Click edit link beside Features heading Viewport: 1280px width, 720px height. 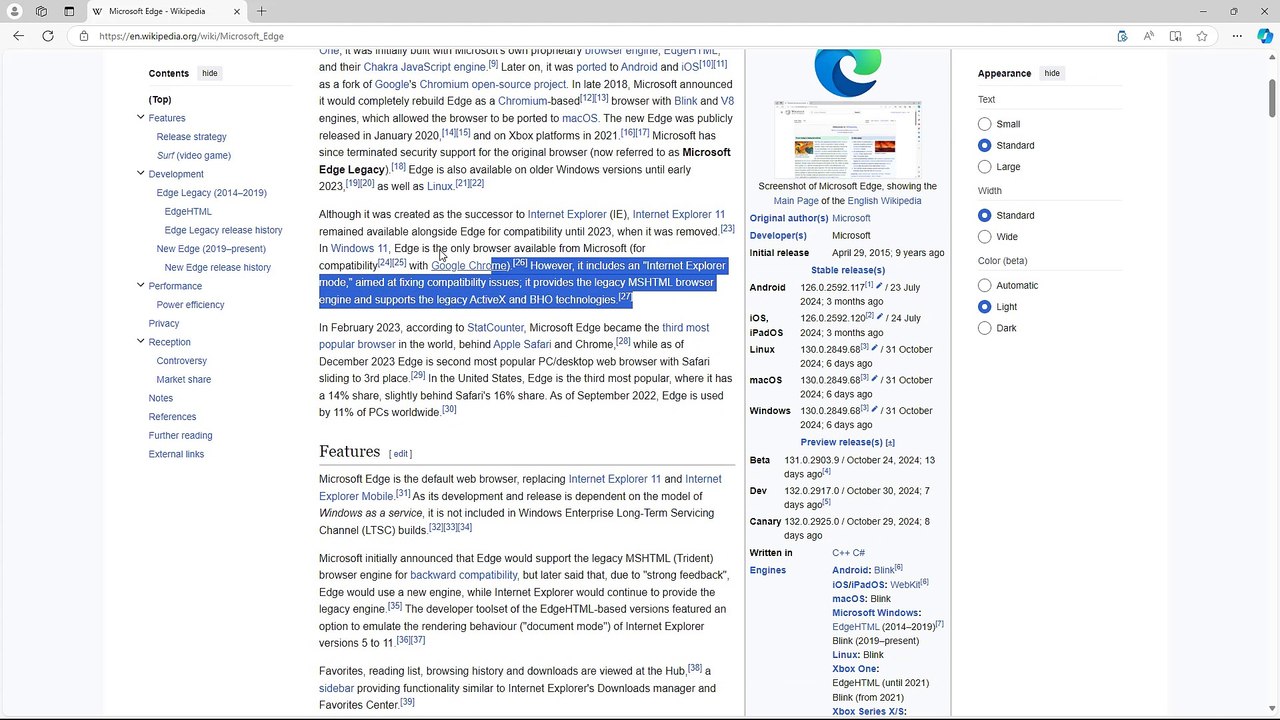pos(401,454)
